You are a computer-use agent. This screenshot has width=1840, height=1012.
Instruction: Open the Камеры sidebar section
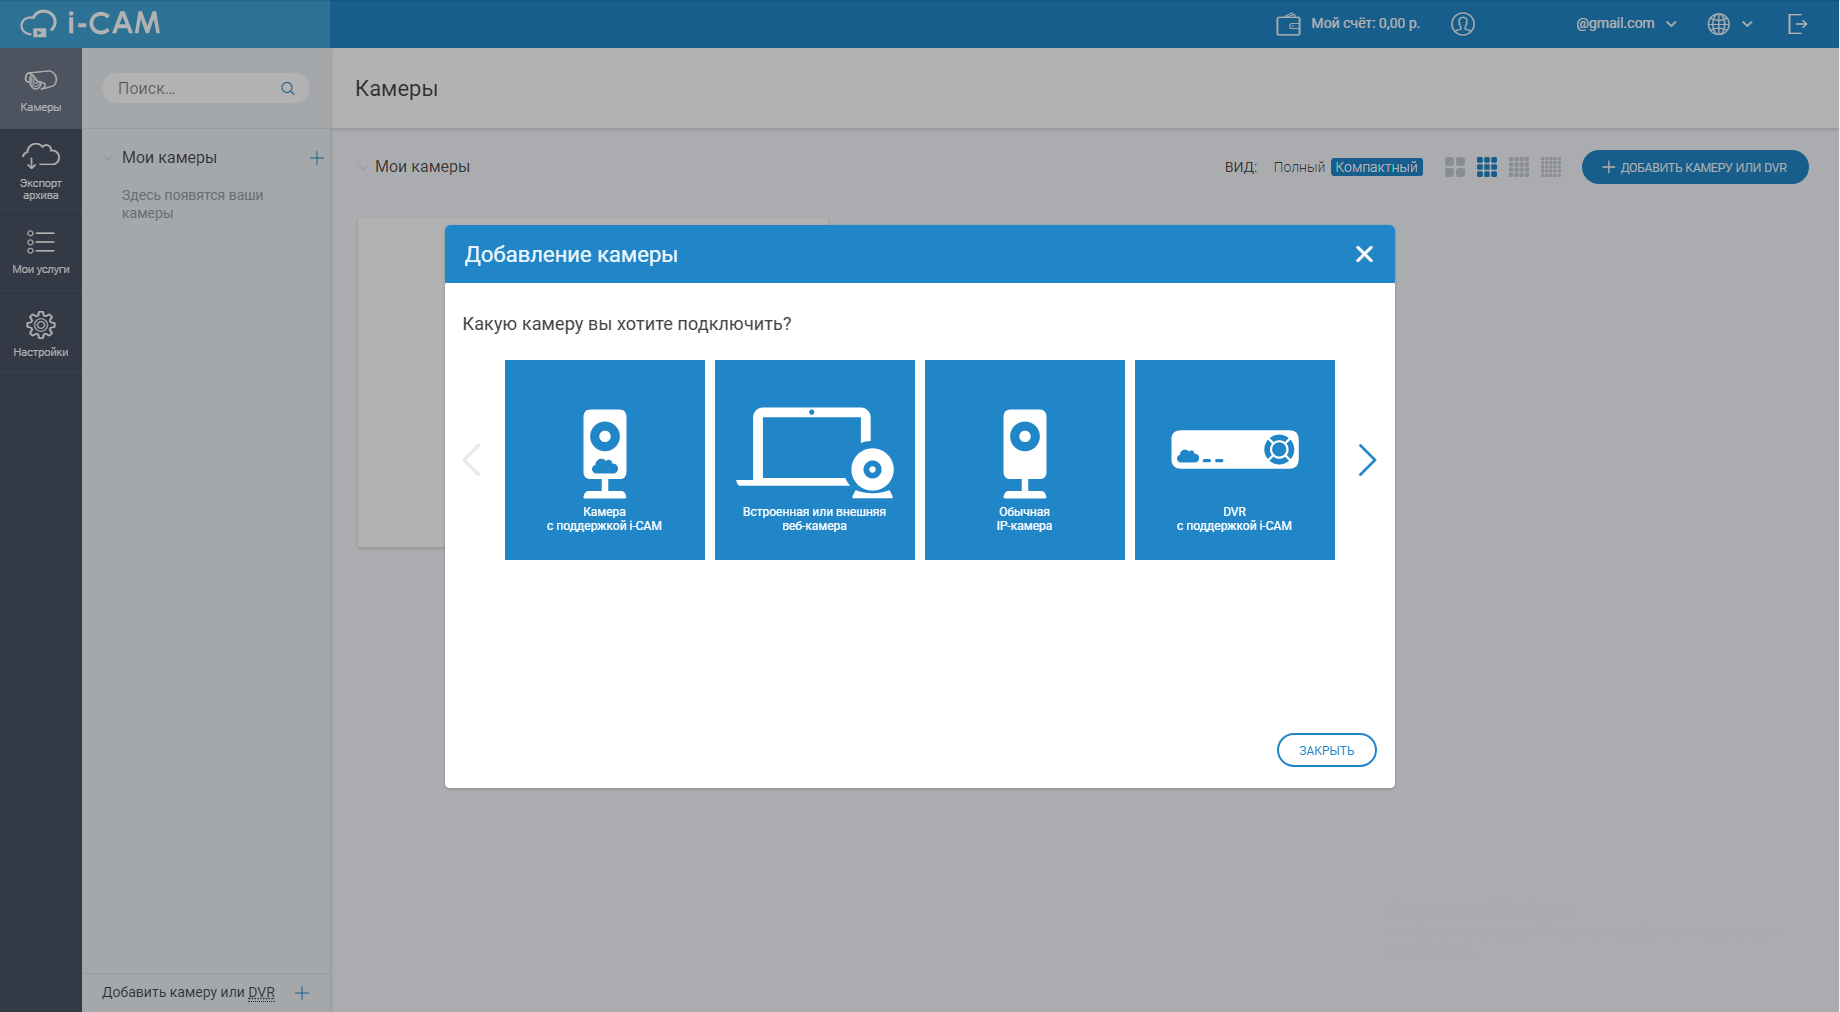[41, 89]
